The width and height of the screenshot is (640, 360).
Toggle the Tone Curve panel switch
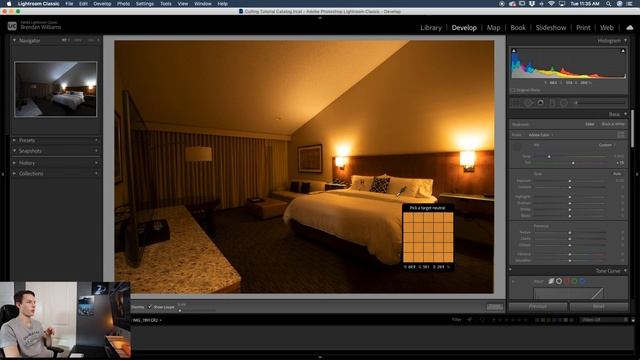510,270
